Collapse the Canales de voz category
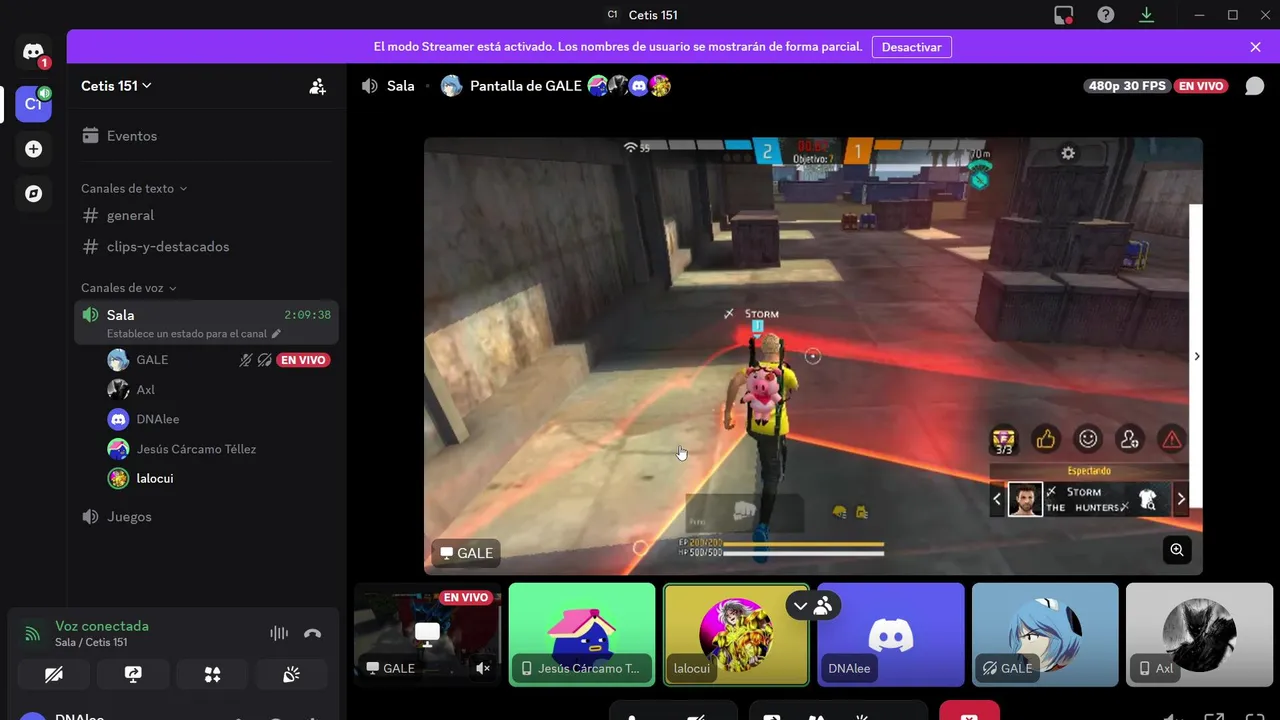Image resolution: width=1280 pixels, height=720 pixels. coord(128,288)
